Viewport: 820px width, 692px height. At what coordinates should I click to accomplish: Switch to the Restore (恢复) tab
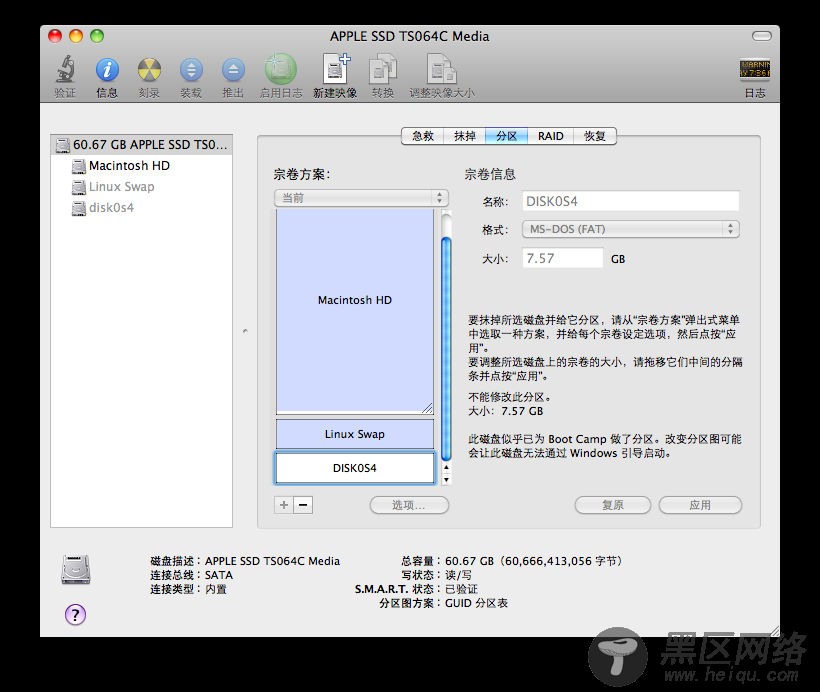pos(595,136)
